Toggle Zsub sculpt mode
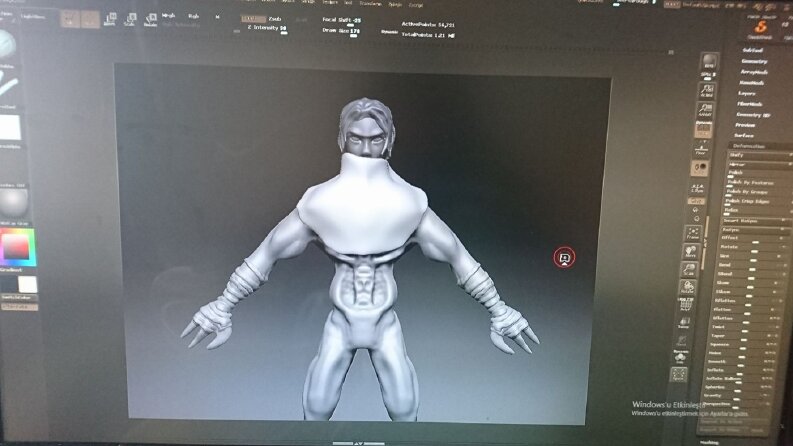 pos(275,19)
